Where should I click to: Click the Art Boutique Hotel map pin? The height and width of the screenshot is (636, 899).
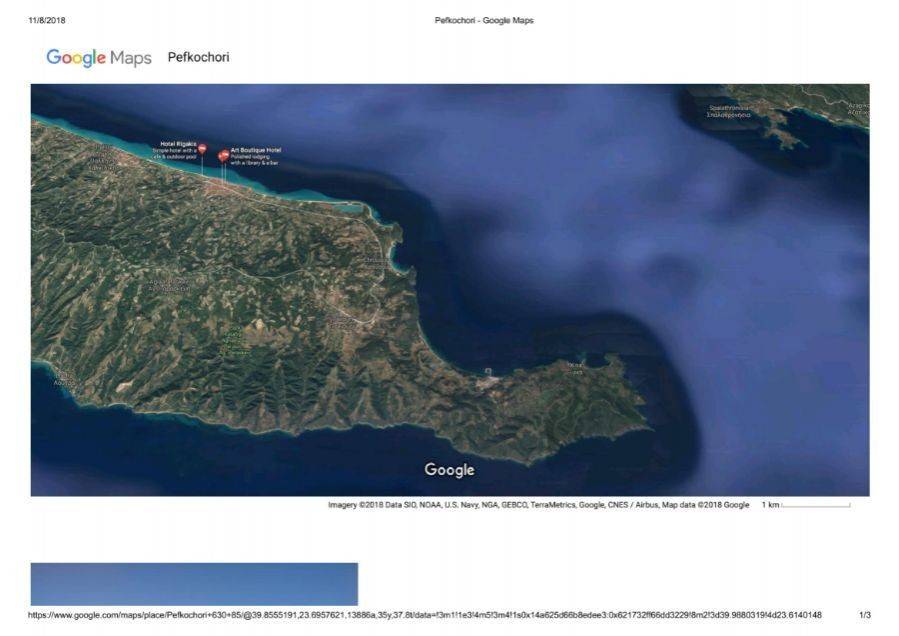point(223,156)
